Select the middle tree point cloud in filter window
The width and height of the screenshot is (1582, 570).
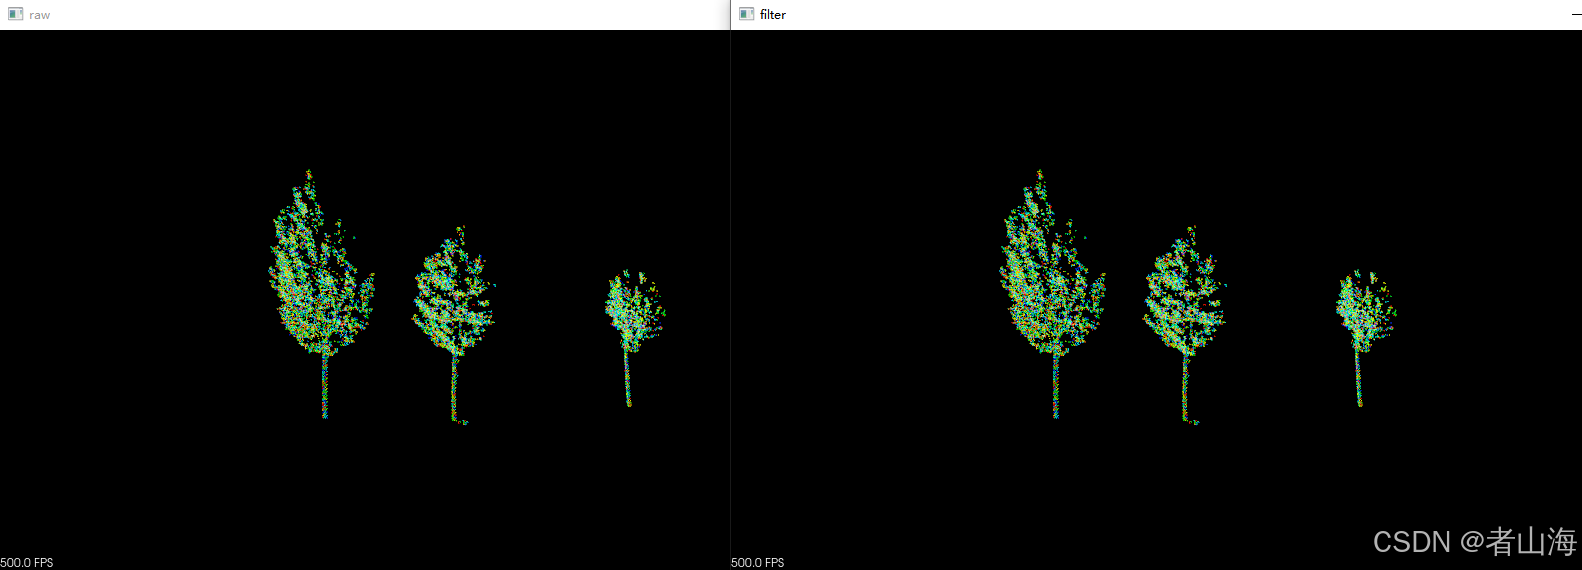click(x=1185, y=325)
